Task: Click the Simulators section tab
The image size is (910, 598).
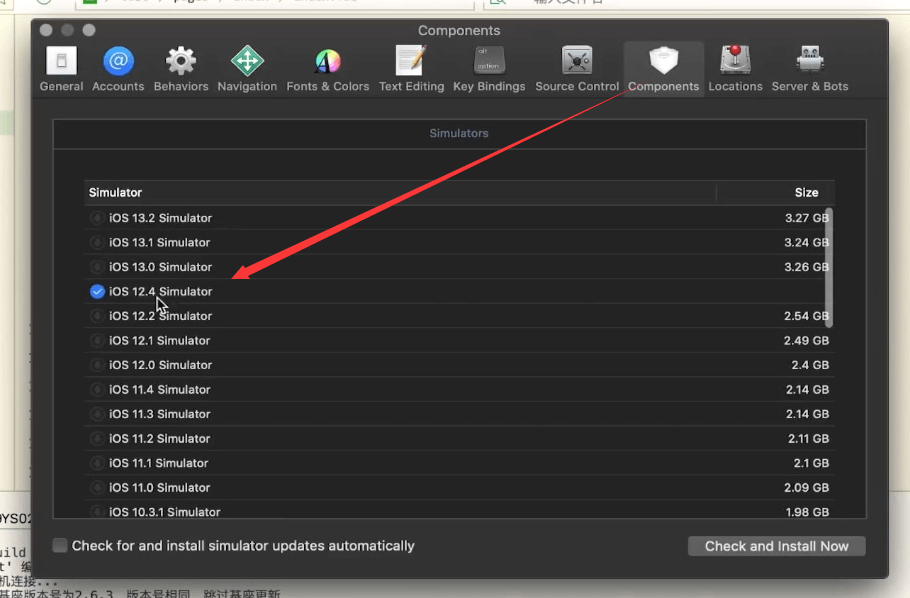Action: click(x=459, y=134)
